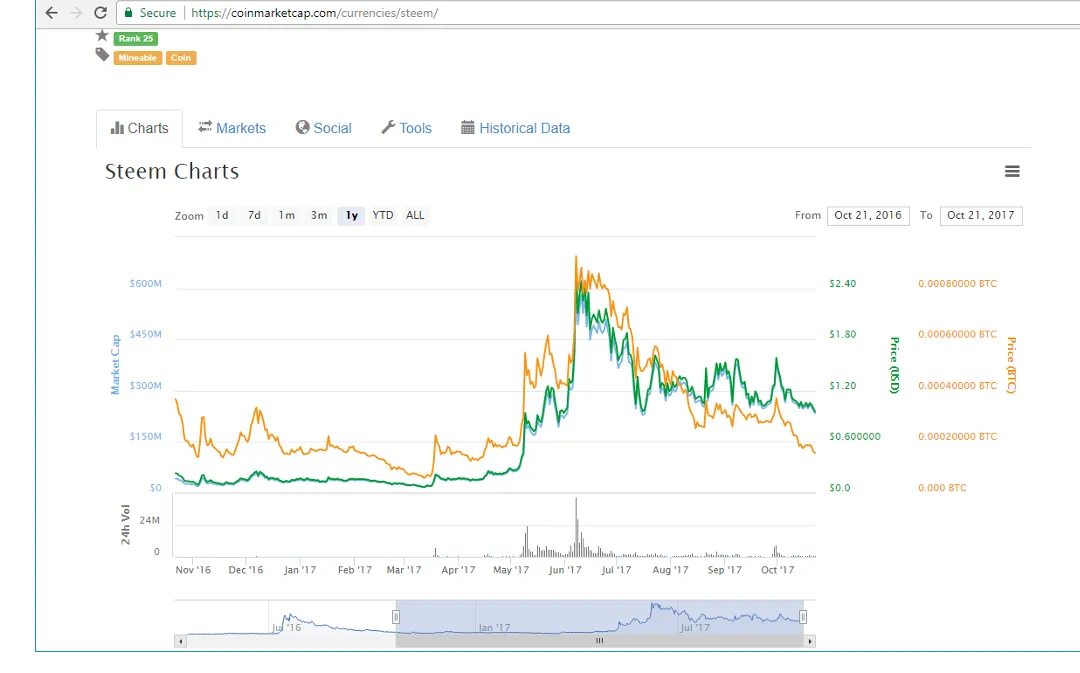This screenshot has width=1080, height=673.
Task: Click the Markets tab arrows icon
Action: [x=205, y=127]
